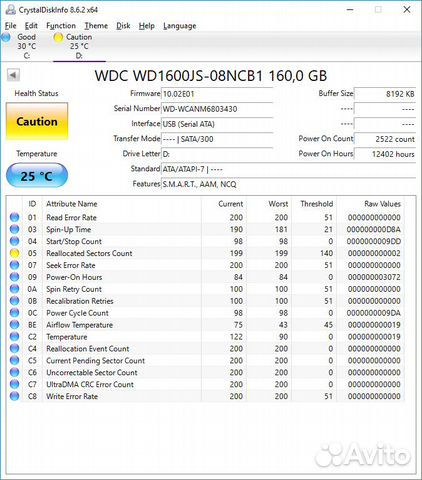
Task: Click the blue status orb for Power-On Hours
Action: click(x=14, y=277)
